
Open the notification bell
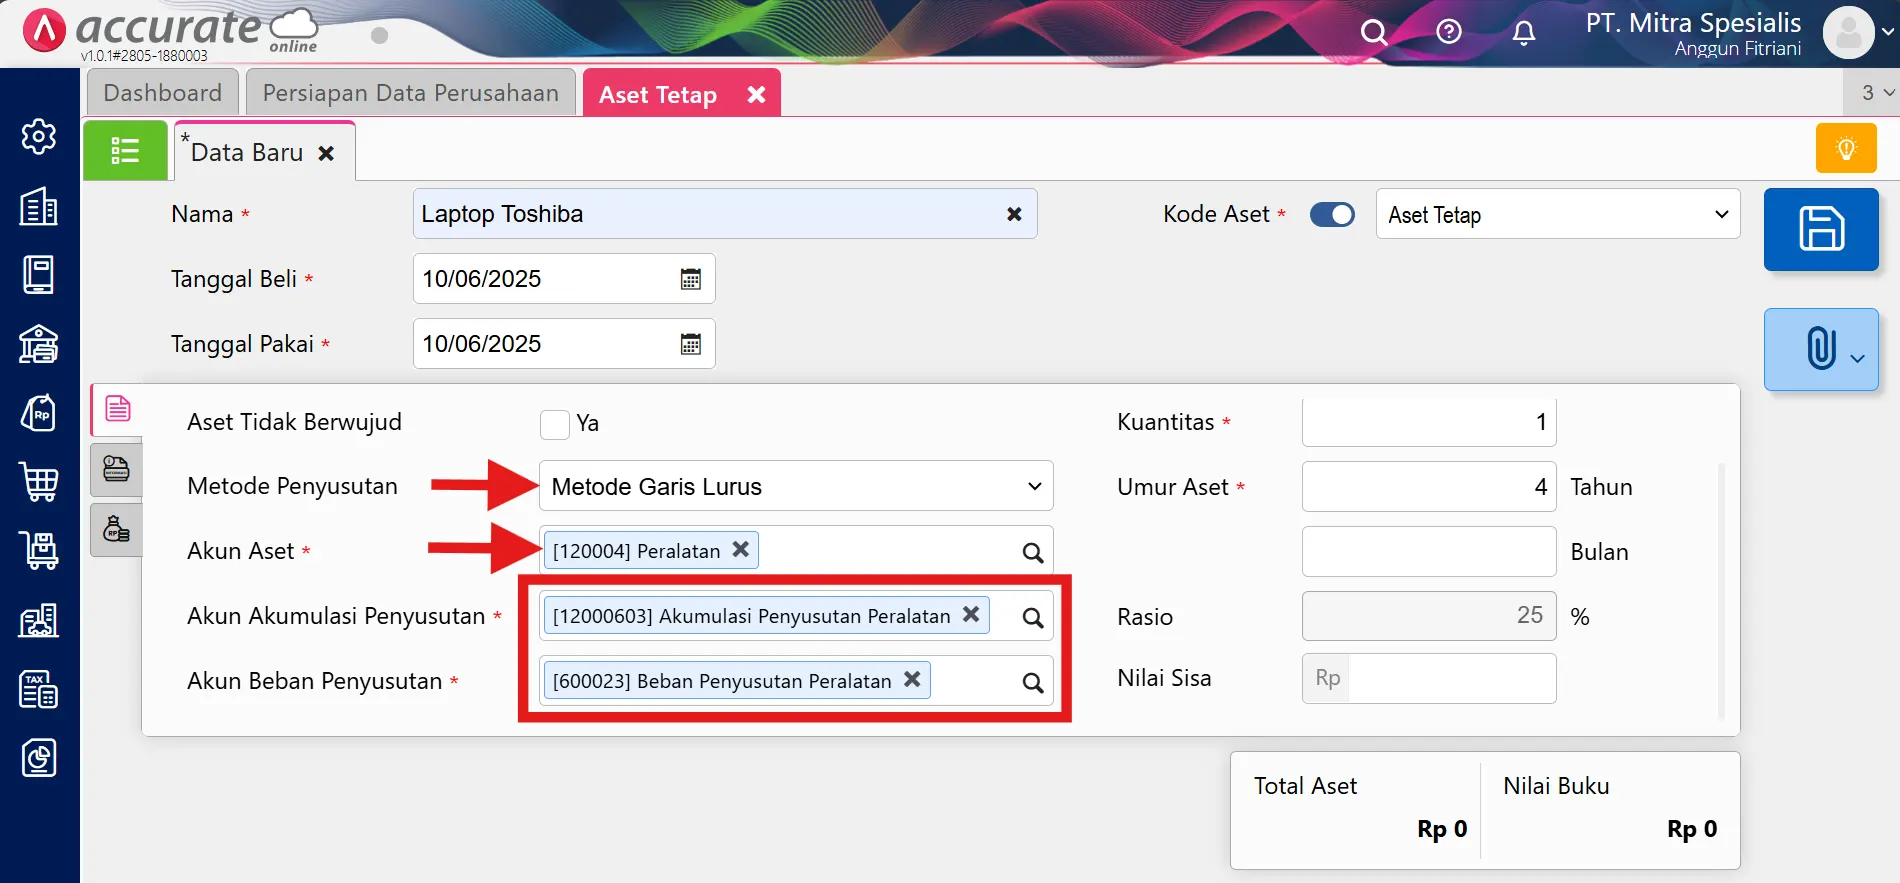(x=1523, y=33)
